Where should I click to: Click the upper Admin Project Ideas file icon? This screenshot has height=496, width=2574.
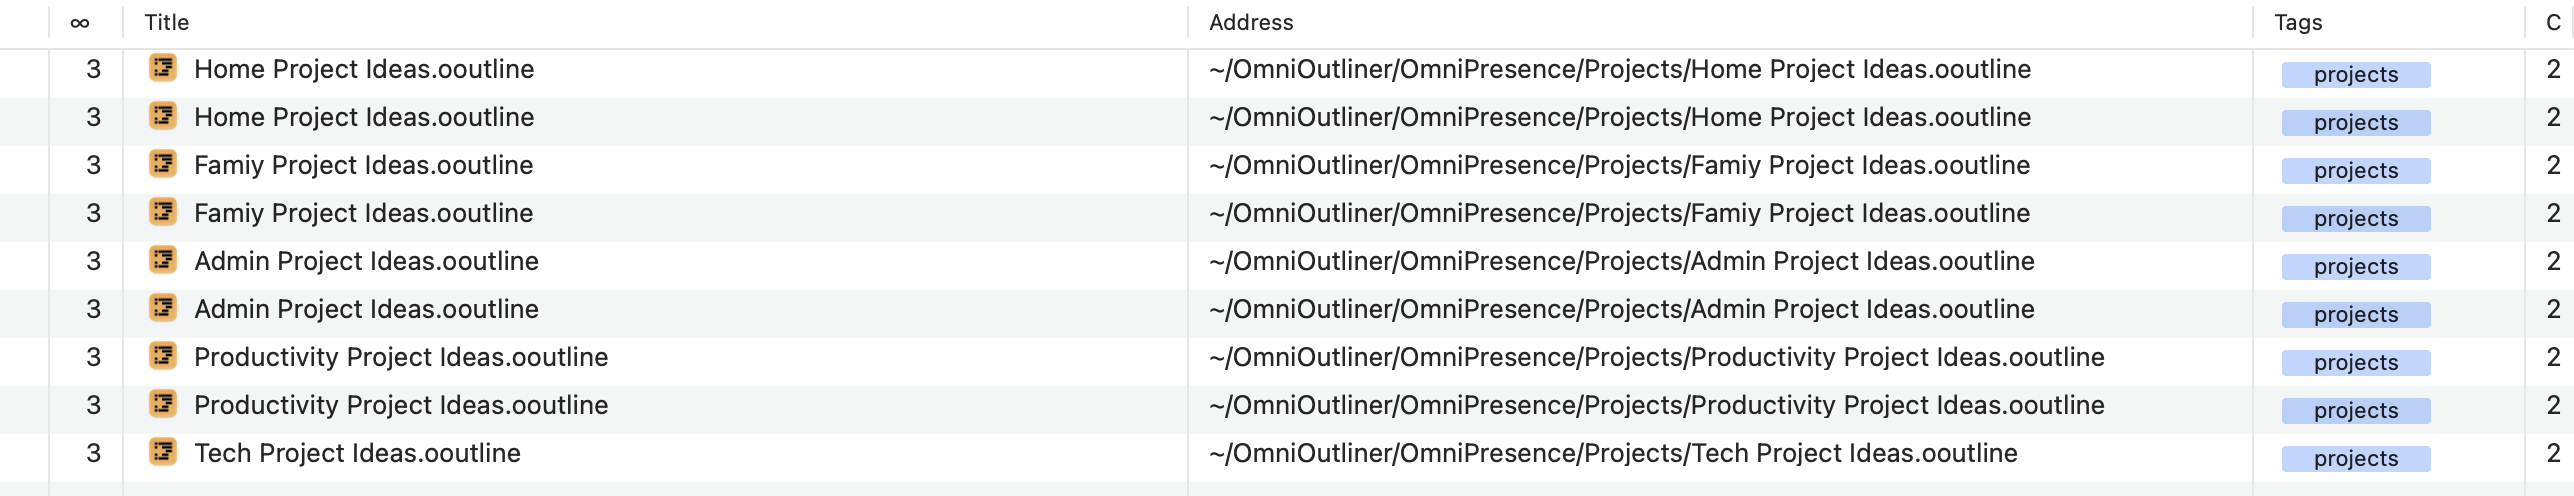coord(163,260)
